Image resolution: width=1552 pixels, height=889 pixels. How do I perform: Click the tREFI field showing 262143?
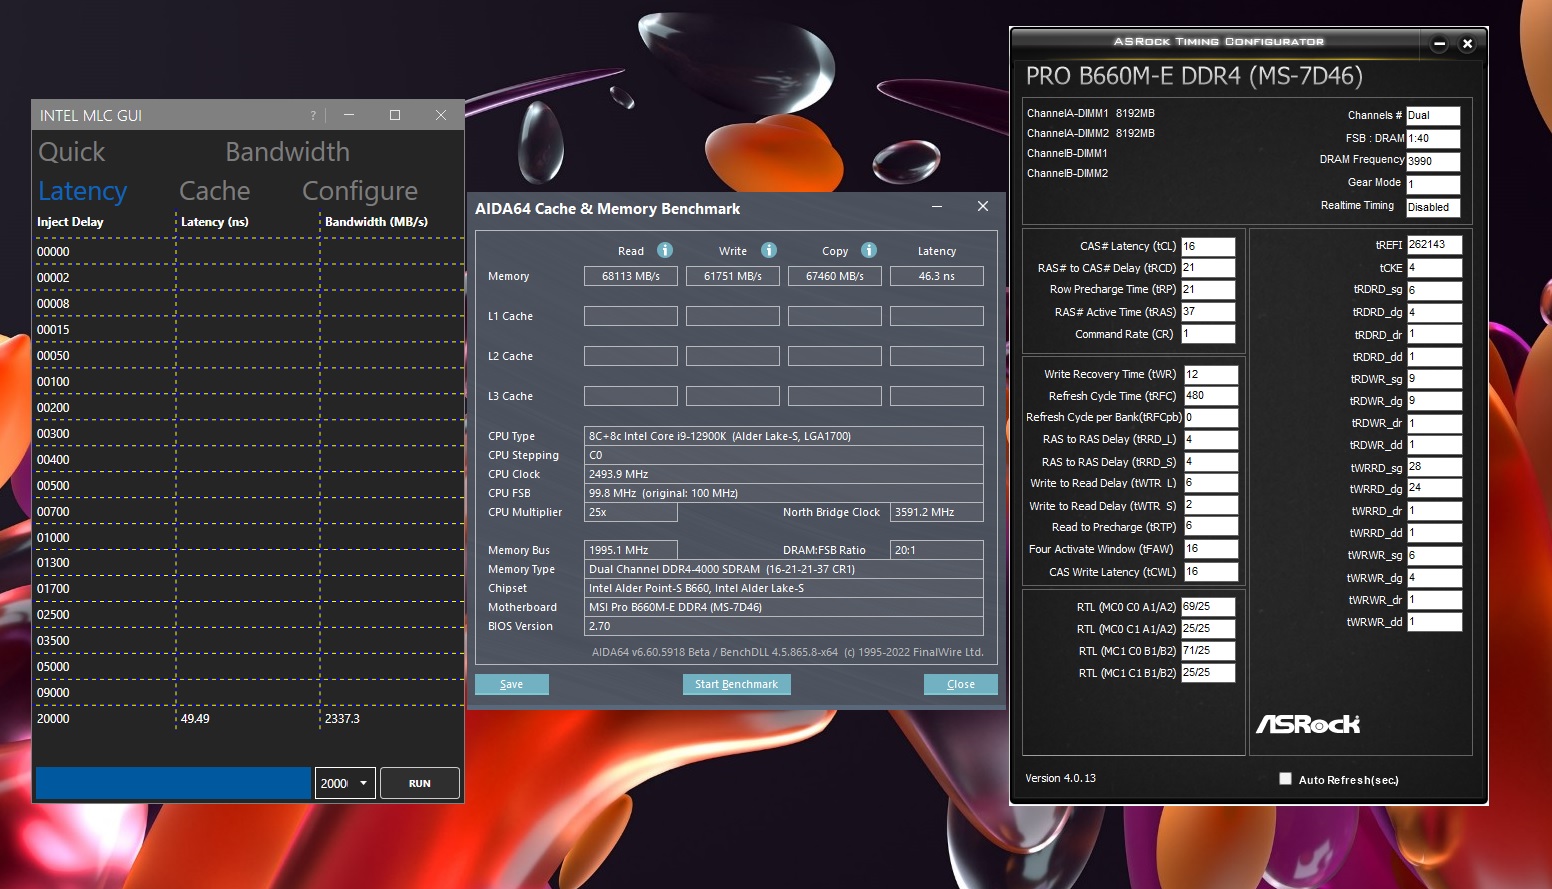(x=1435, y=245)
